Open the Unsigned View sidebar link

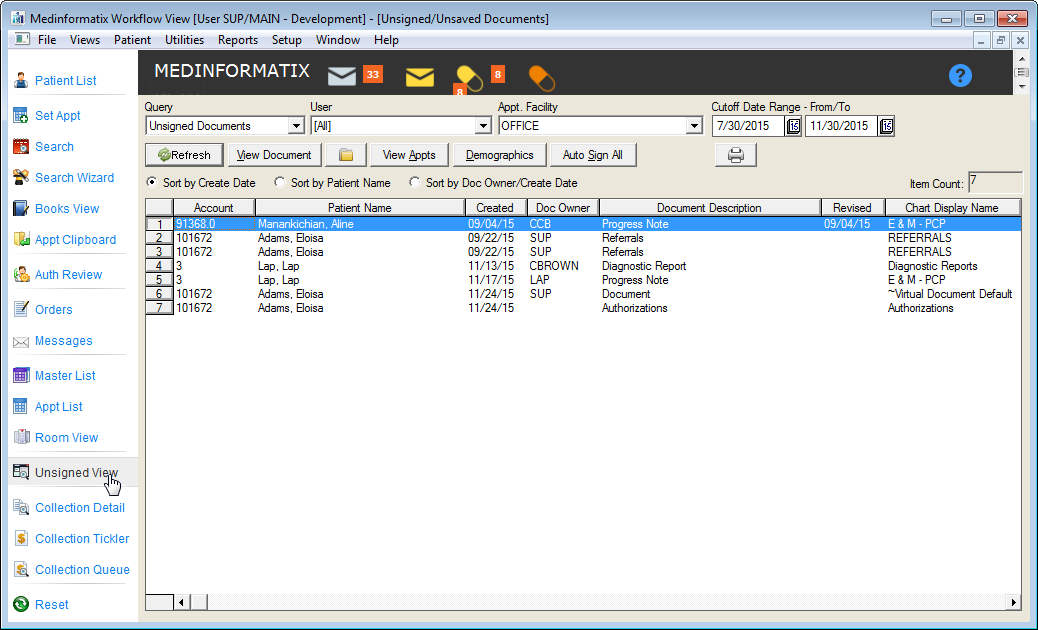pyautogui.click(x=76, y=472)
